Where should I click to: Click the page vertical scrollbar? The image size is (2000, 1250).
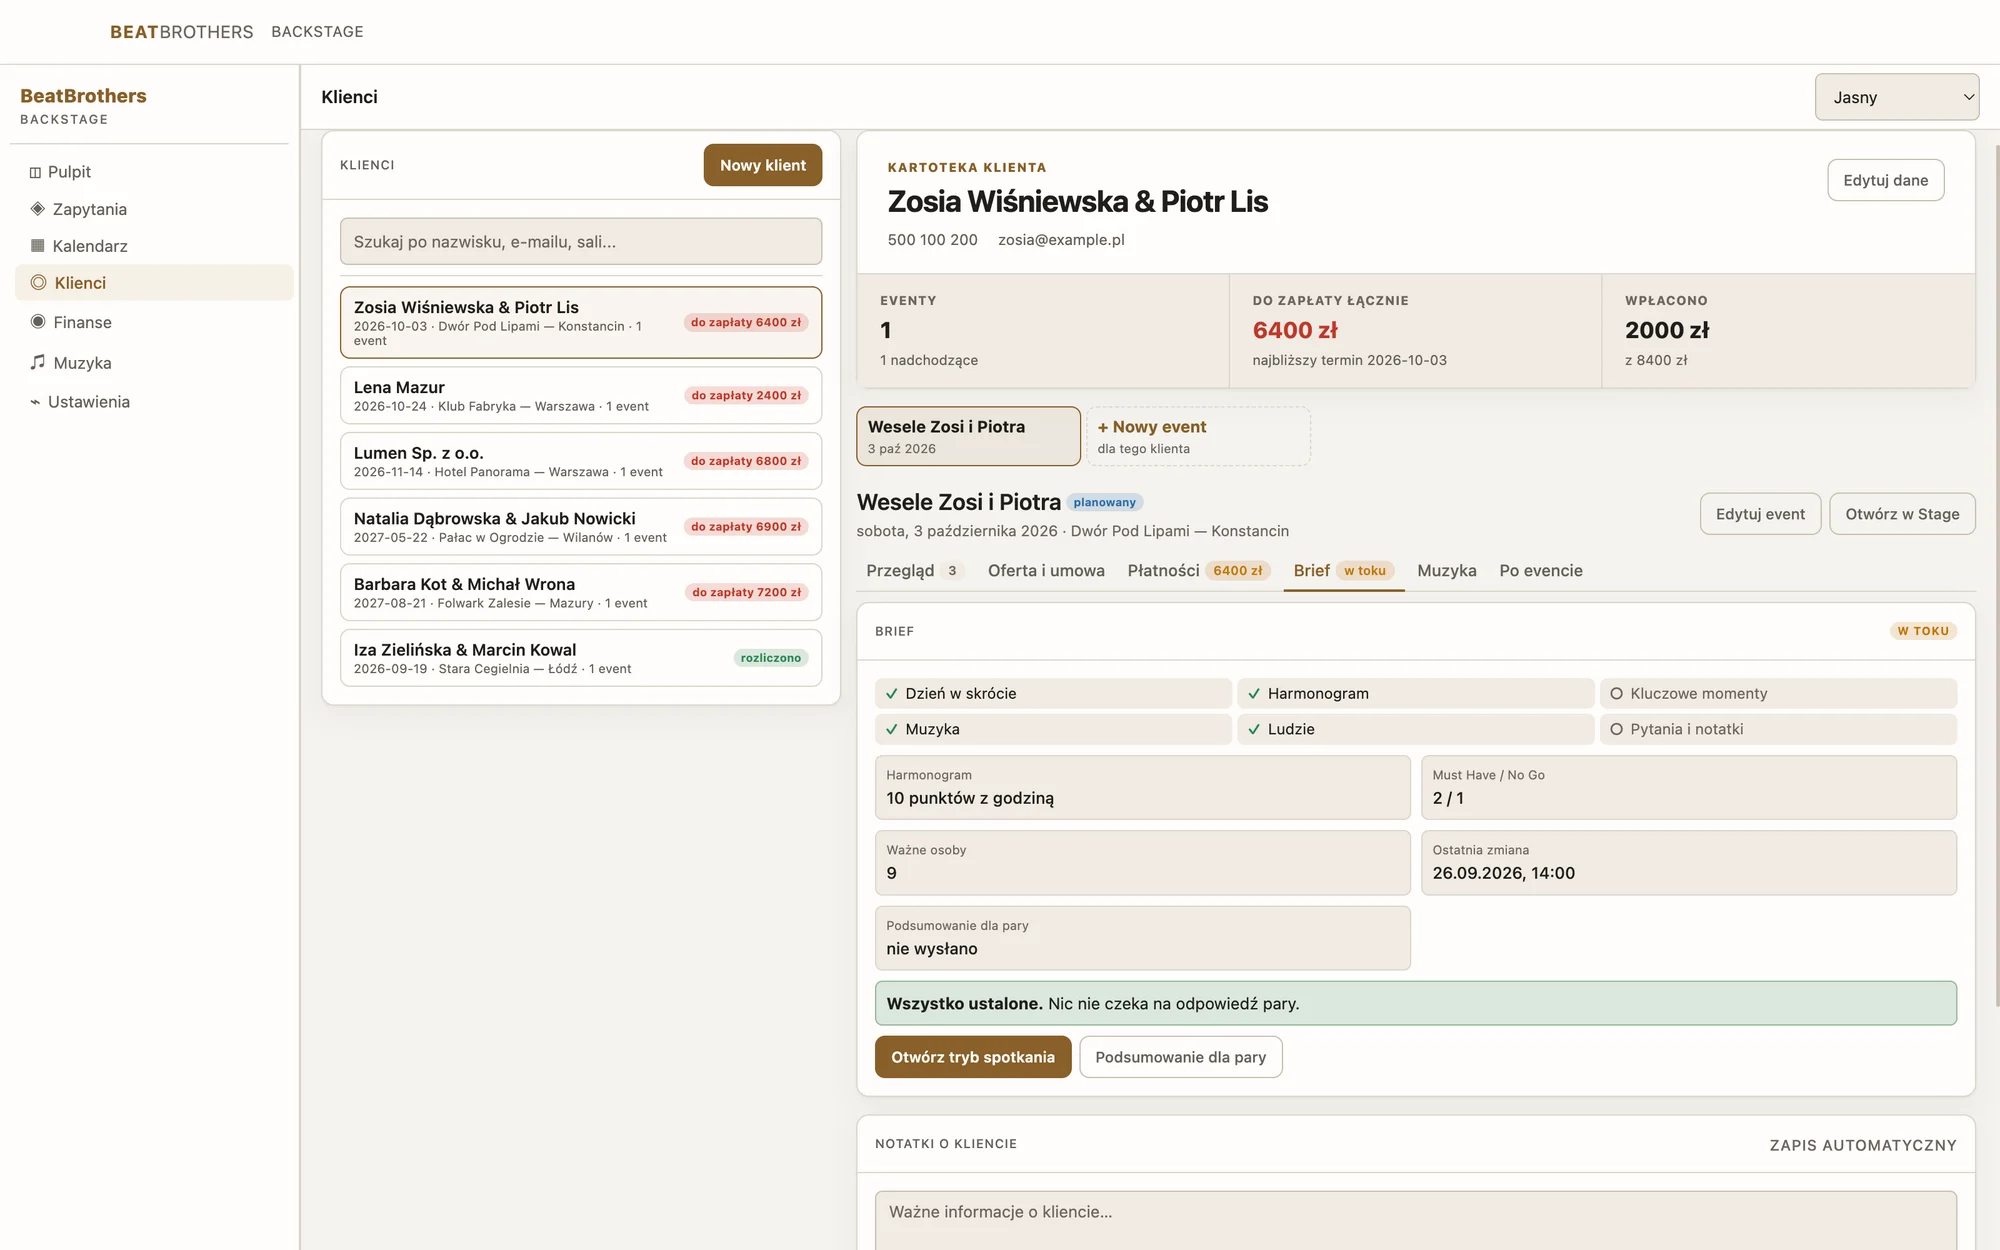[x=1996, y=575]
